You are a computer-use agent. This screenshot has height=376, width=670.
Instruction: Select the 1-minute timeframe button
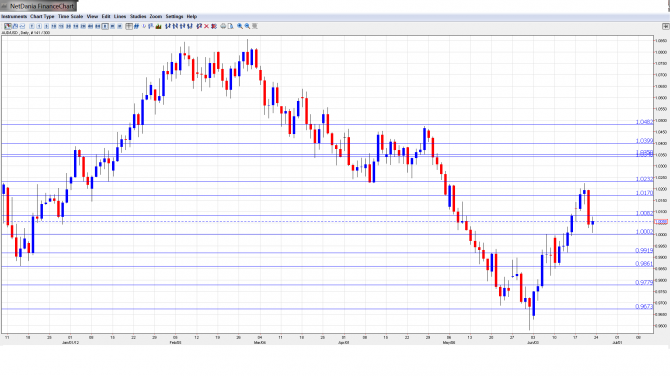pos(39,26)
